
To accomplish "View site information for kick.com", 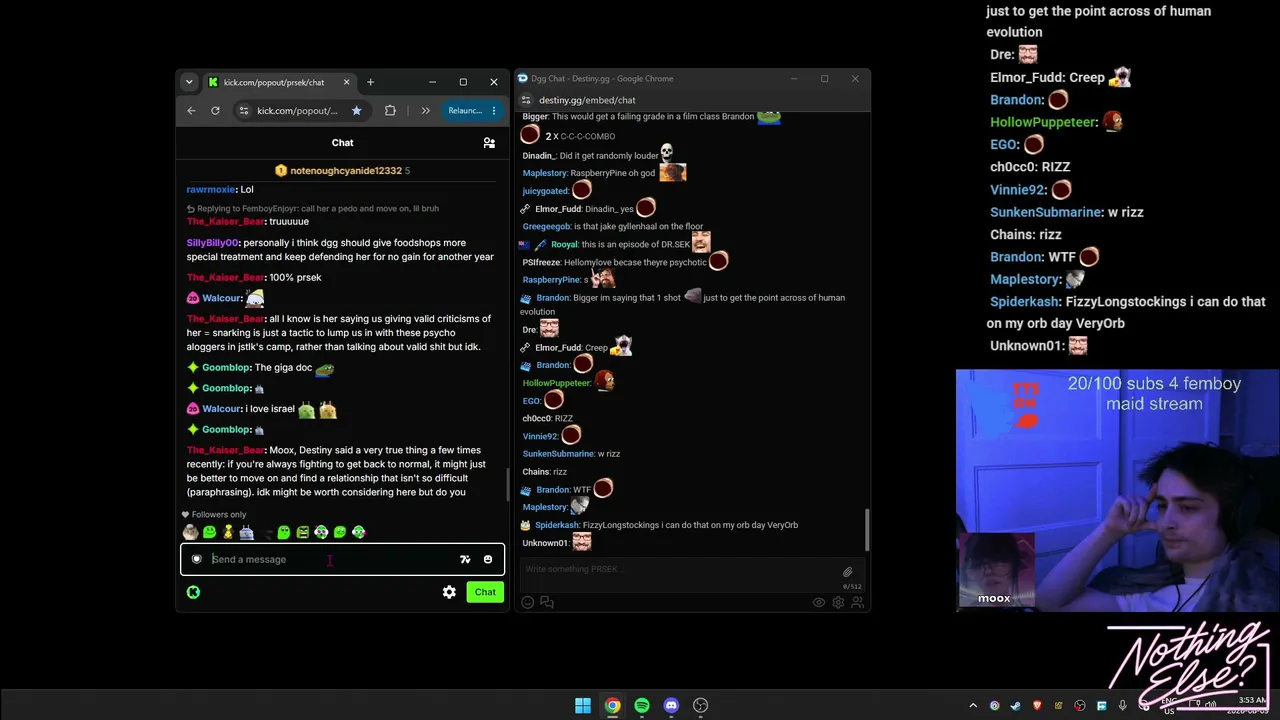I will coord(244,110).
